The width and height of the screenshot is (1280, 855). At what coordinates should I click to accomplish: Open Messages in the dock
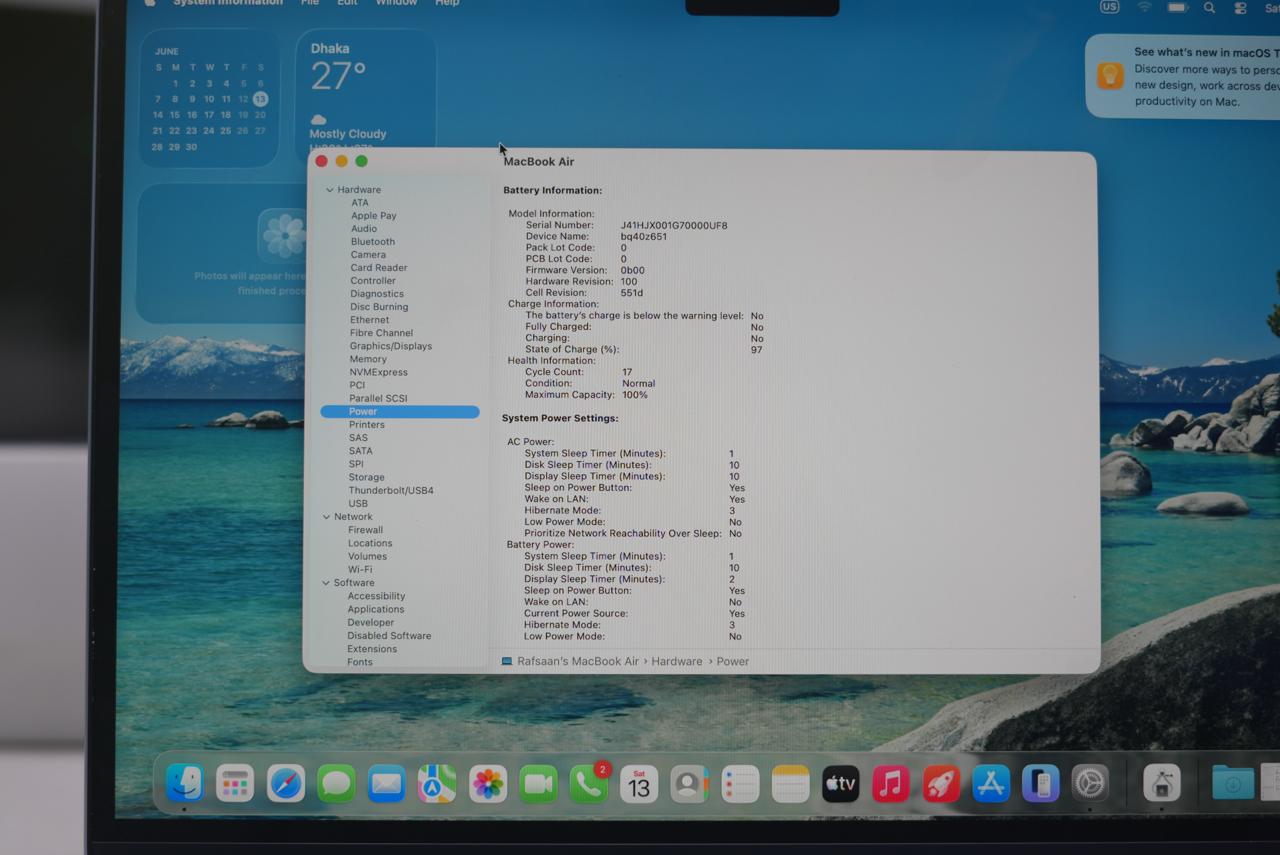(x=336, y=784)
